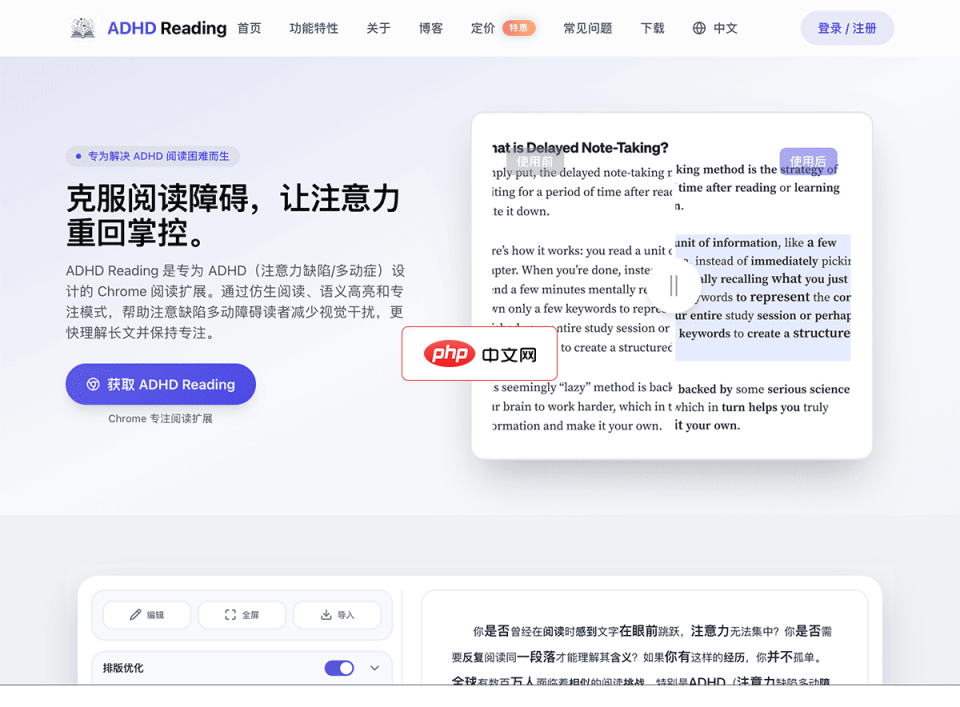The height and width of the screenshot is (707, 960).
Task: Toggle the 排版优化 switch
Action: tap(339, 668)
